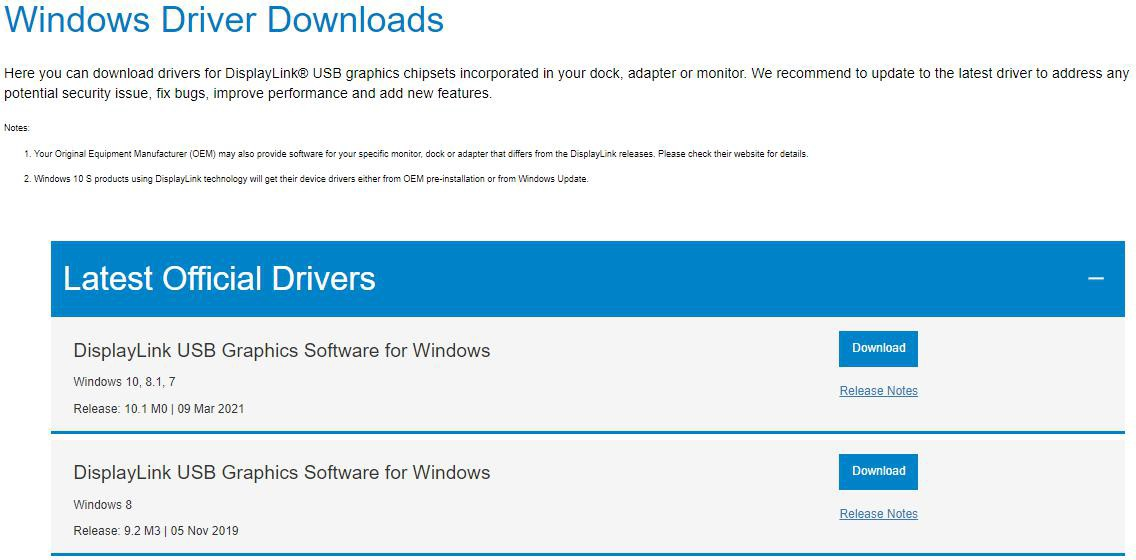
Task: Collapse the Latest Official Drivers section
Action: tap(1095, 278)
